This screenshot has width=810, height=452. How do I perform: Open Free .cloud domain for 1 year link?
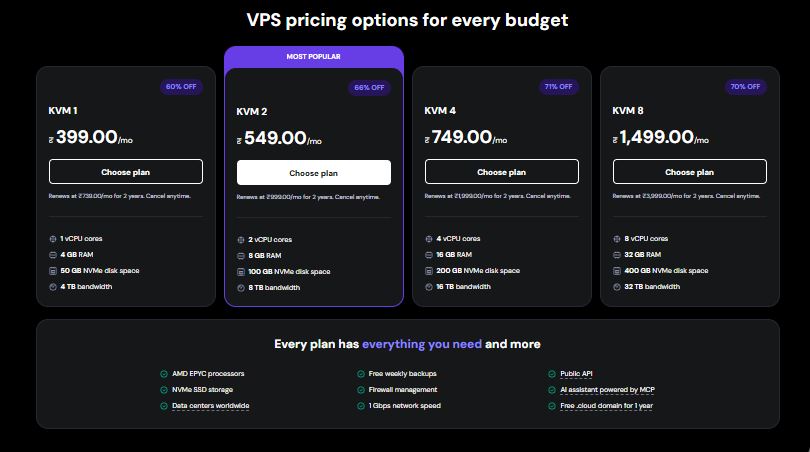(x=608, y=406)
